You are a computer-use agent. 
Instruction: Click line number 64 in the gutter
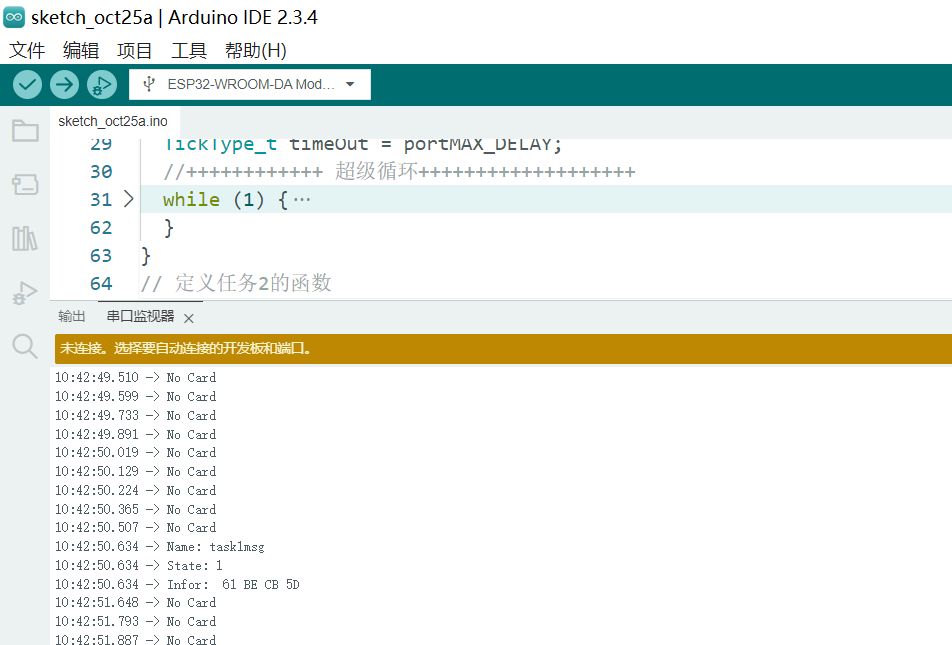[101, 284]
